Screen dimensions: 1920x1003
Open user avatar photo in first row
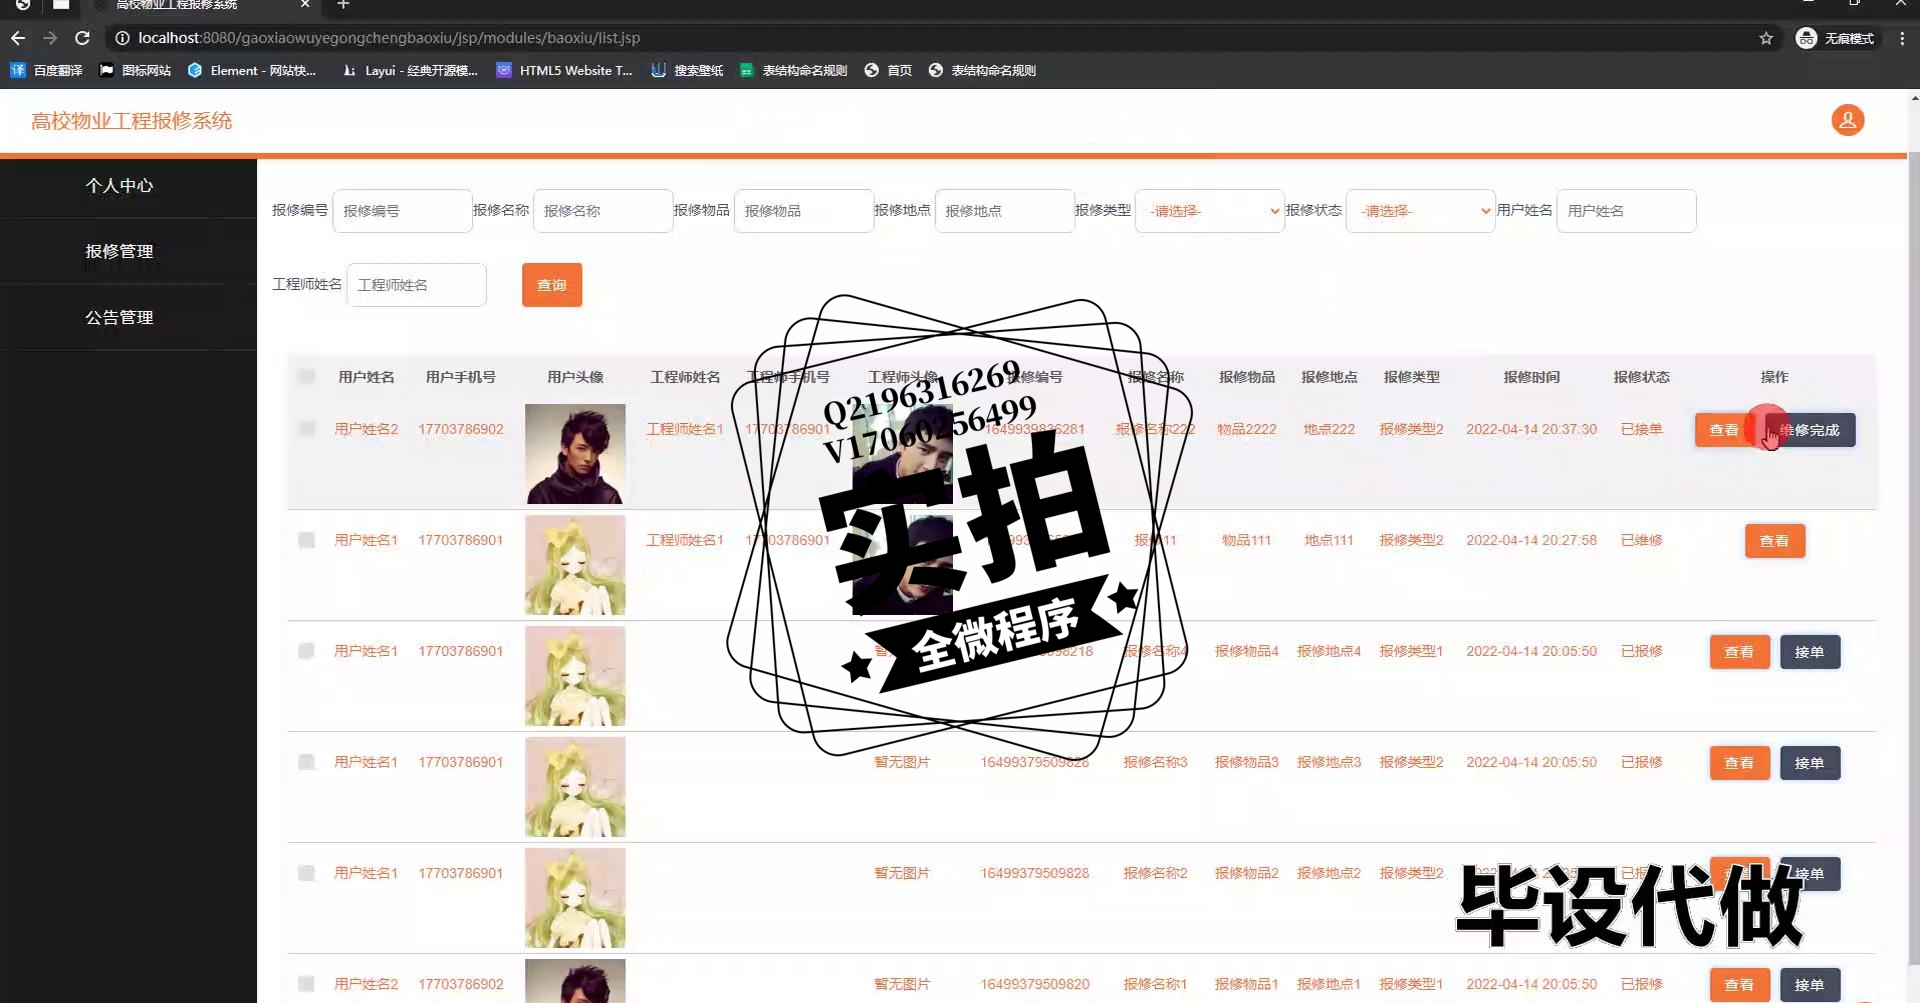[575, 454]
